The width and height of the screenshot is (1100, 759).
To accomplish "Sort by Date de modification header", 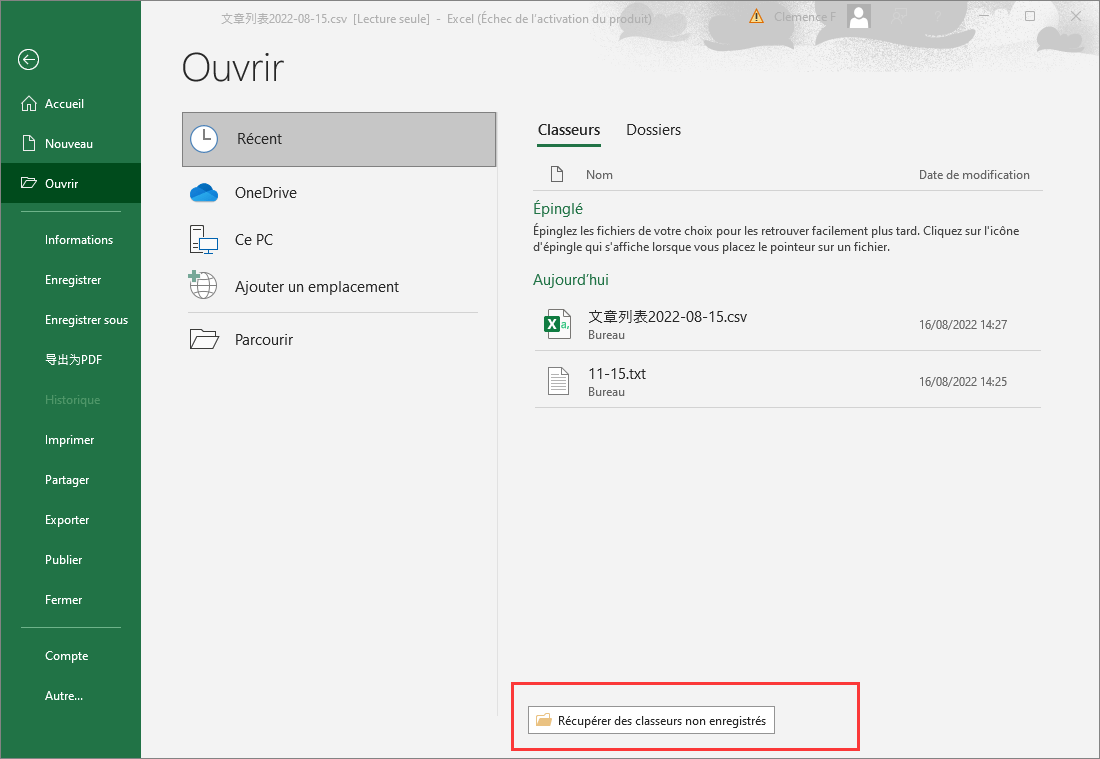I will point(974,175).
